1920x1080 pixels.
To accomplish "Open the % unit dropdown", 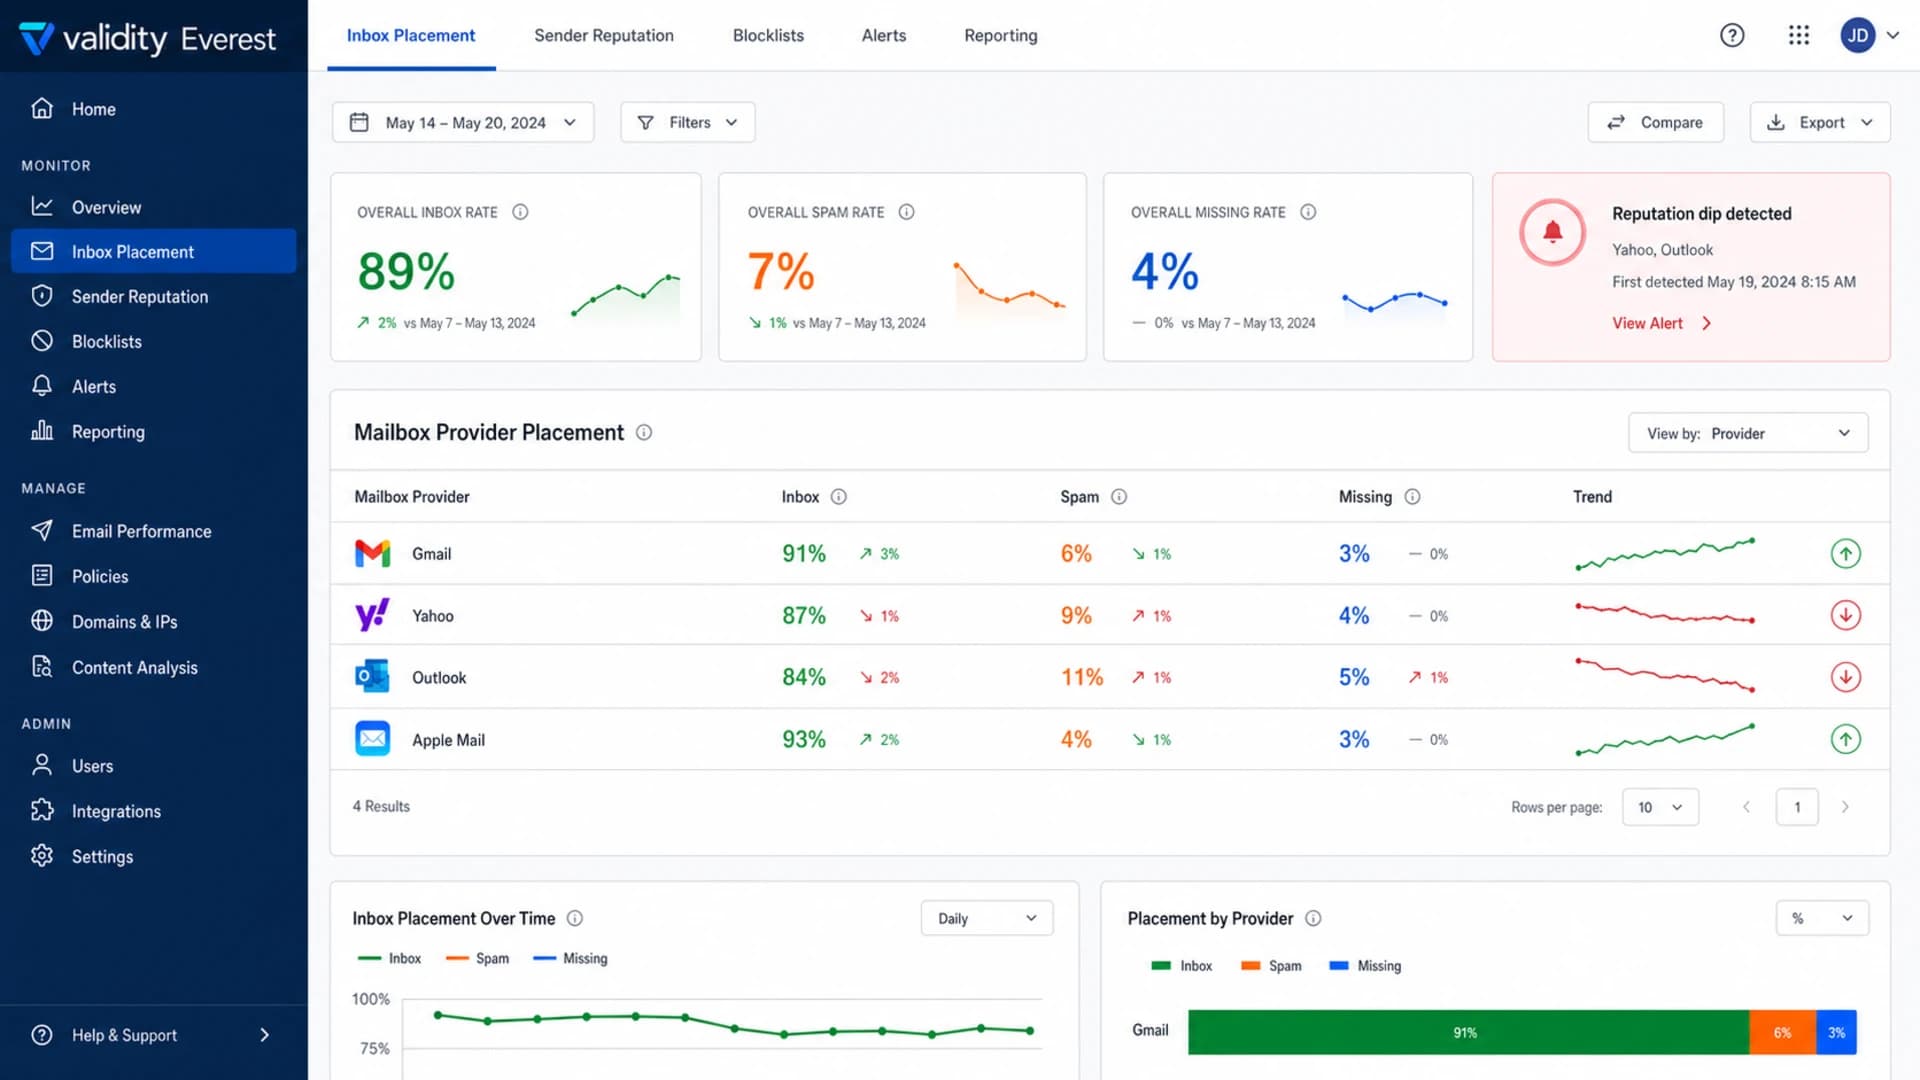I will 1822,918.
